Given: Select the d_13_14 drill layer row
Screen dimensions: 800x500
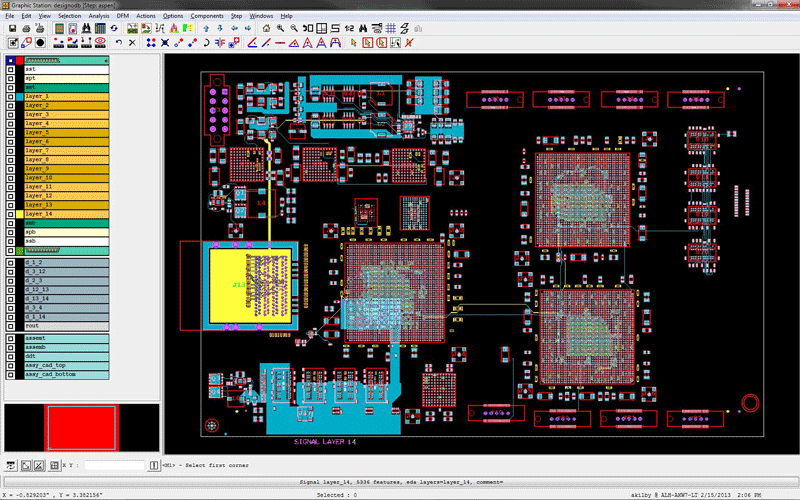Looking at the screenshot, I should tap(66, 299).
